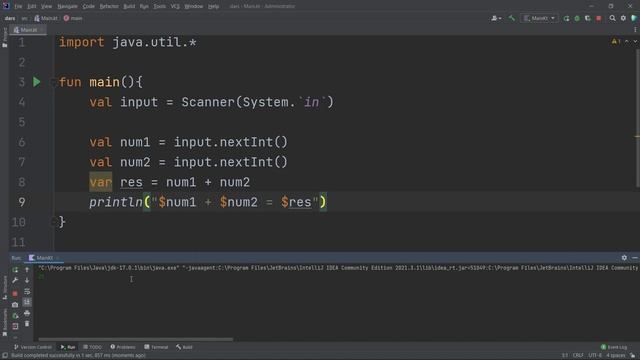This screenshot has width=640, height=360.
Task: Click the 4 spaces indent status entry
Action: 615,356
